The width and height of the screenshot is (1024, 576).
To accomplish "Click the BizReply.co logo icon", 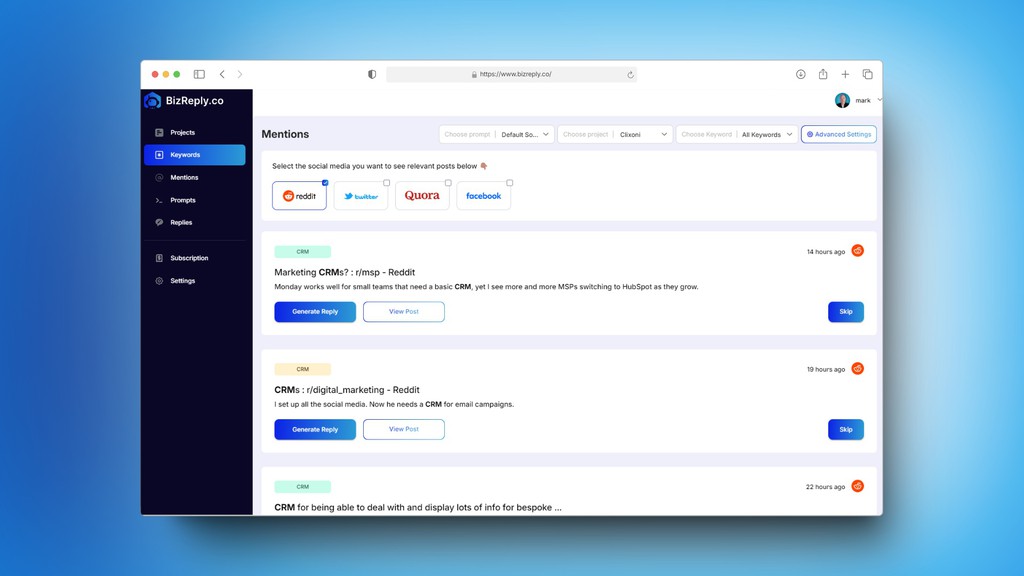I will pyautogui.click(x=152, y=101).
